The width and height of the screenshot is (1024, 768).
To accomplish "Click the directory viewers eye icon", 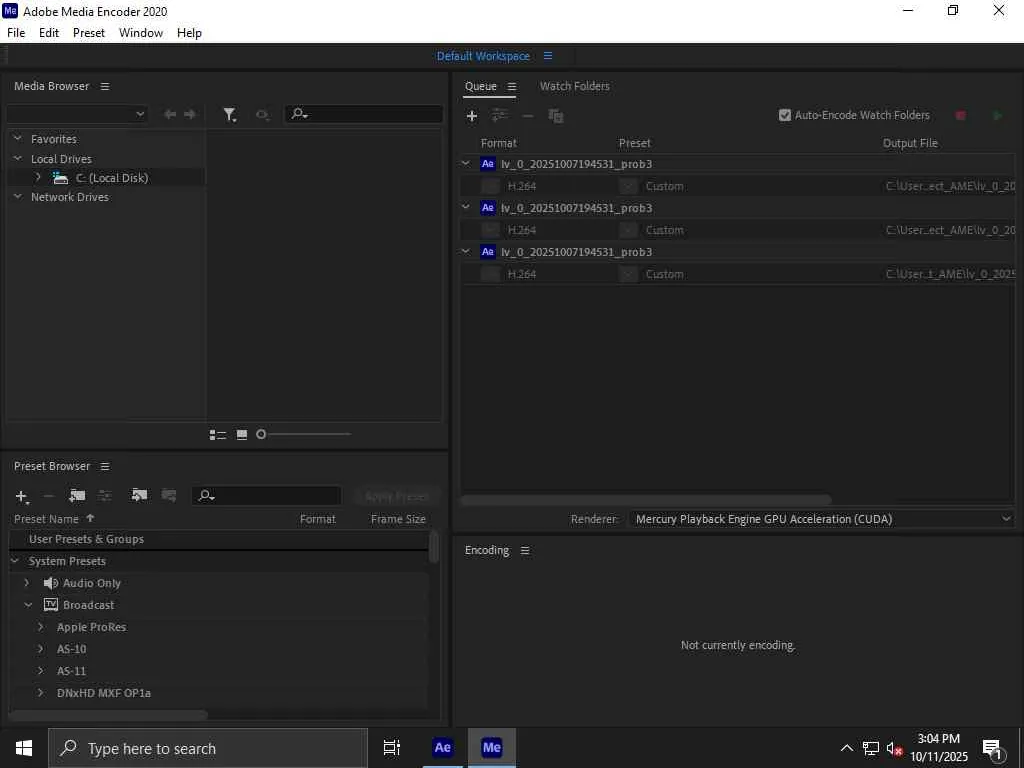I will (263, 115).
